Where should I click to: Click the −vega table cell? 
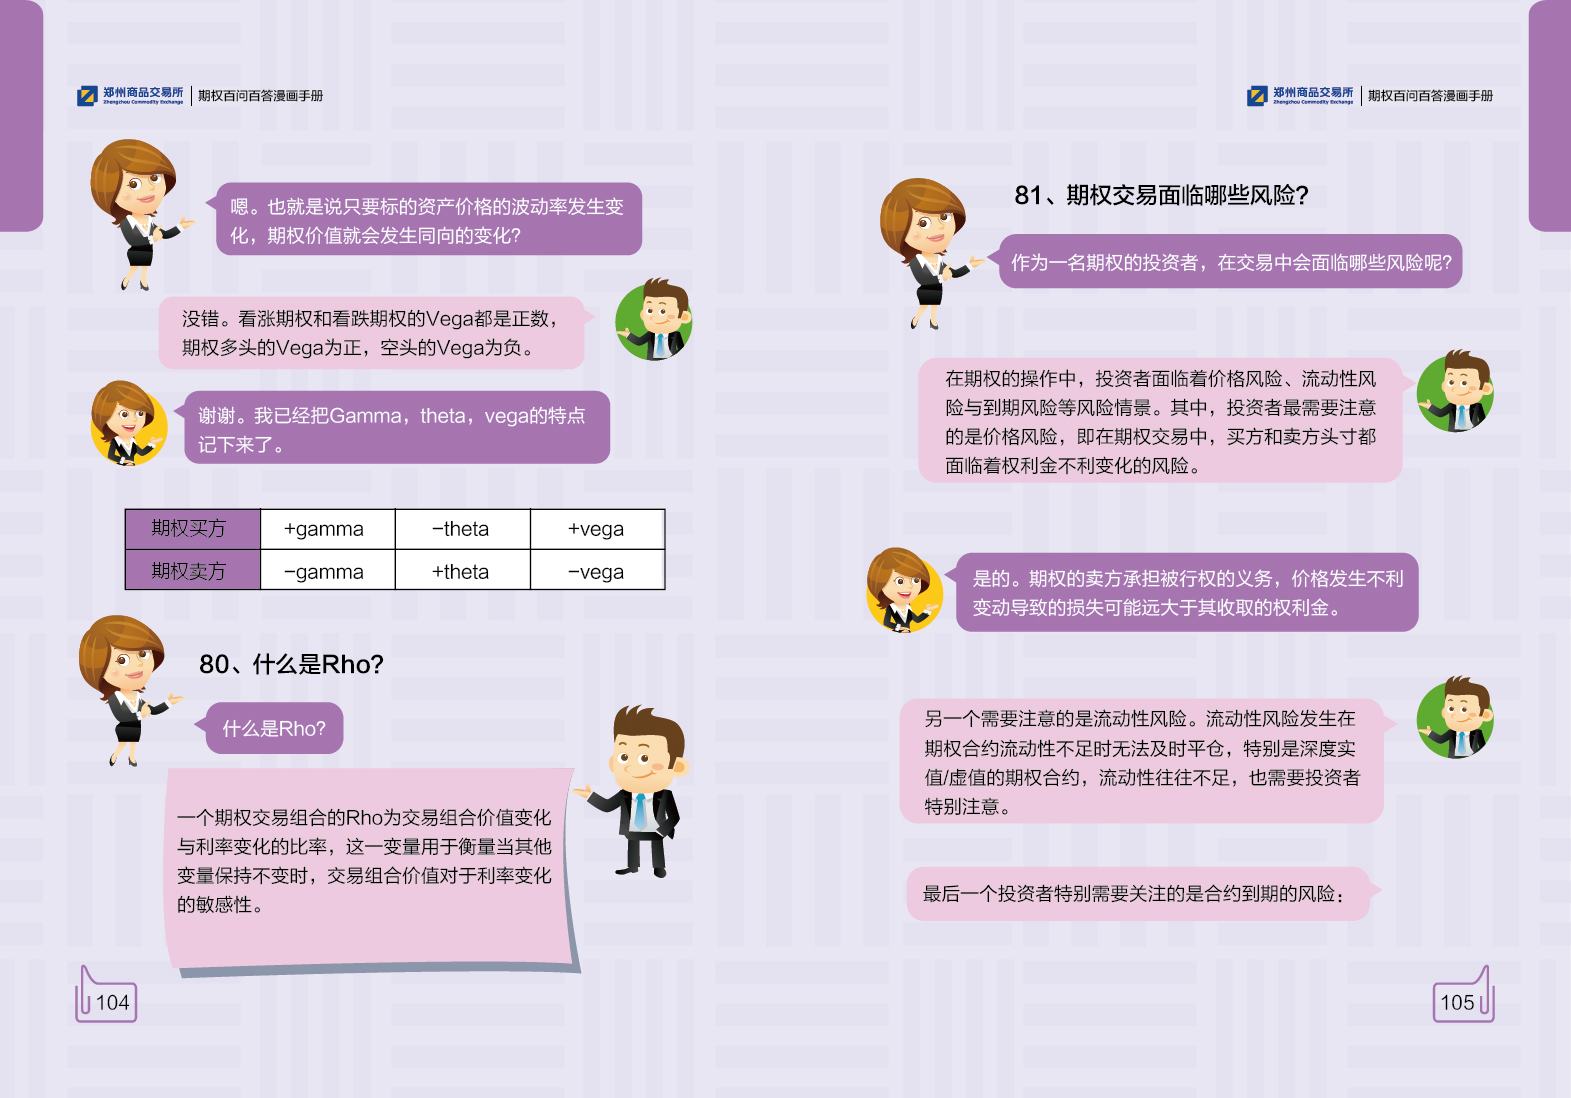pos(596,571)
